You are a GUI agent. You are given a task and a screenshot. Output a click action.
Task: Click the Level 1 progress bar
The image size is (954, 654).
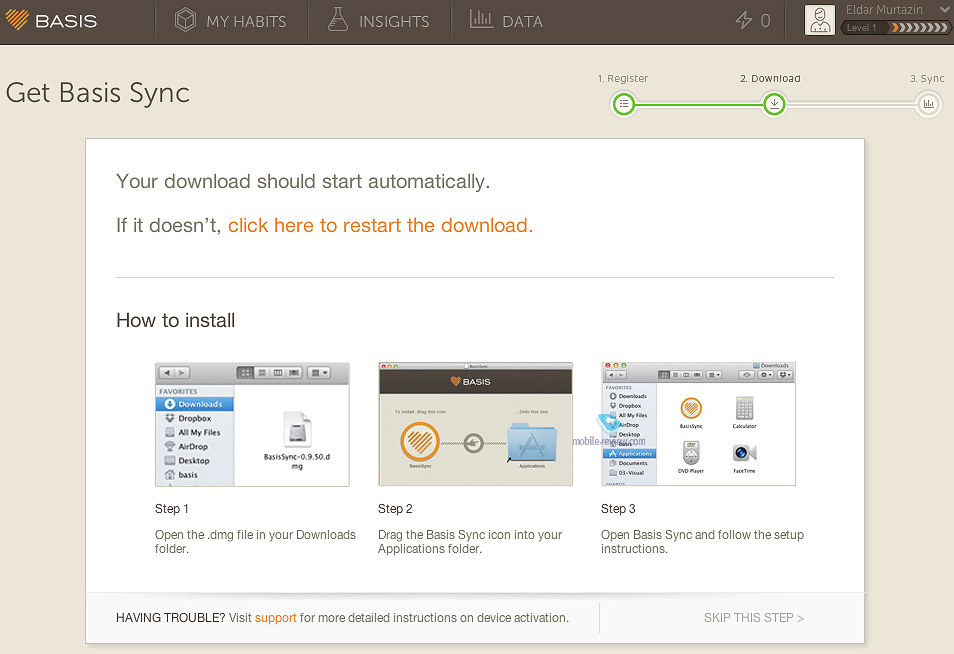tap(894, 28)
